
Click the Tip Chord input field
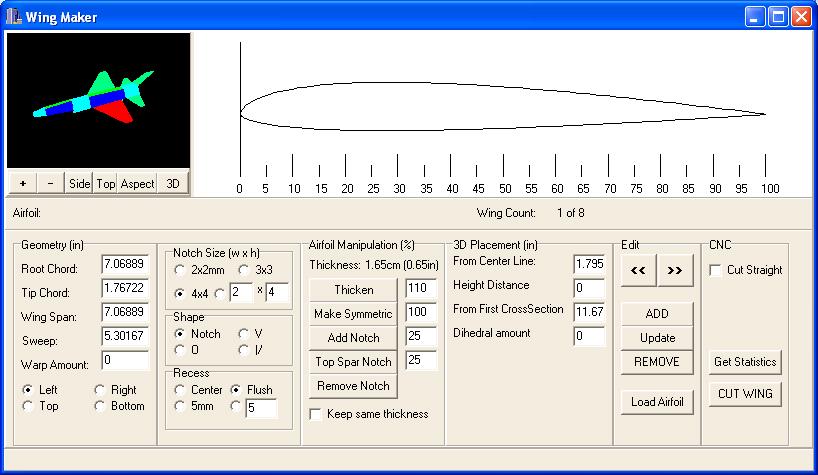coord(125,288)
